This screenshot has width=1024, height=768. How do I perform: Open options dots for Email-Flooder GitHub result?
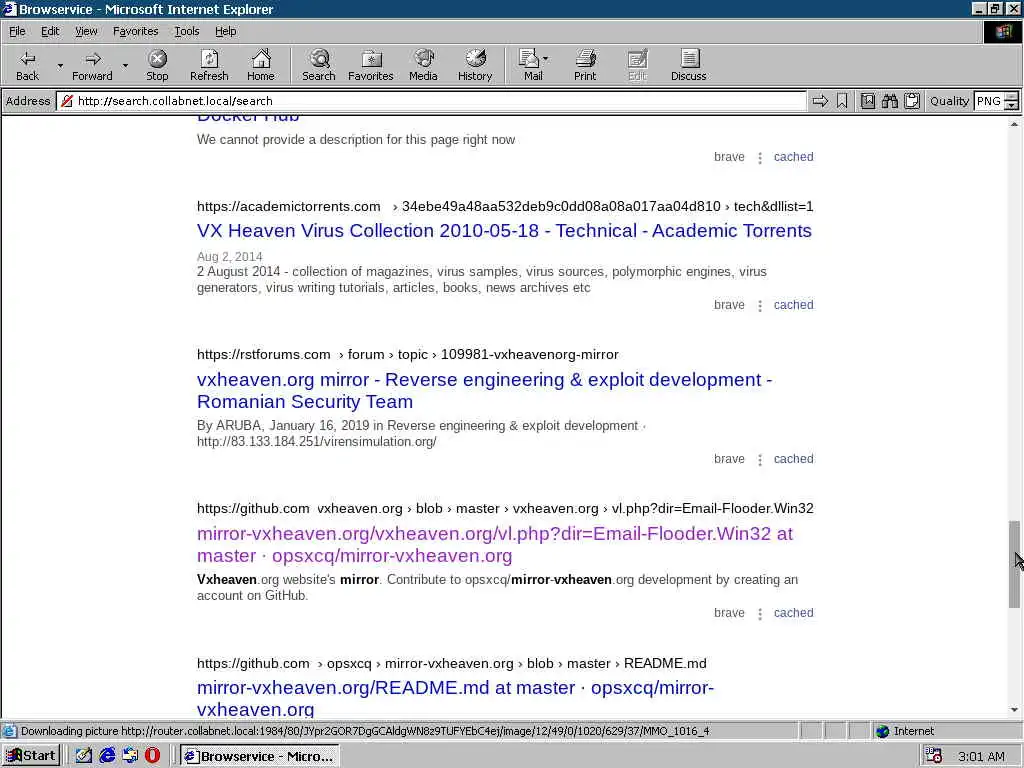760,614
